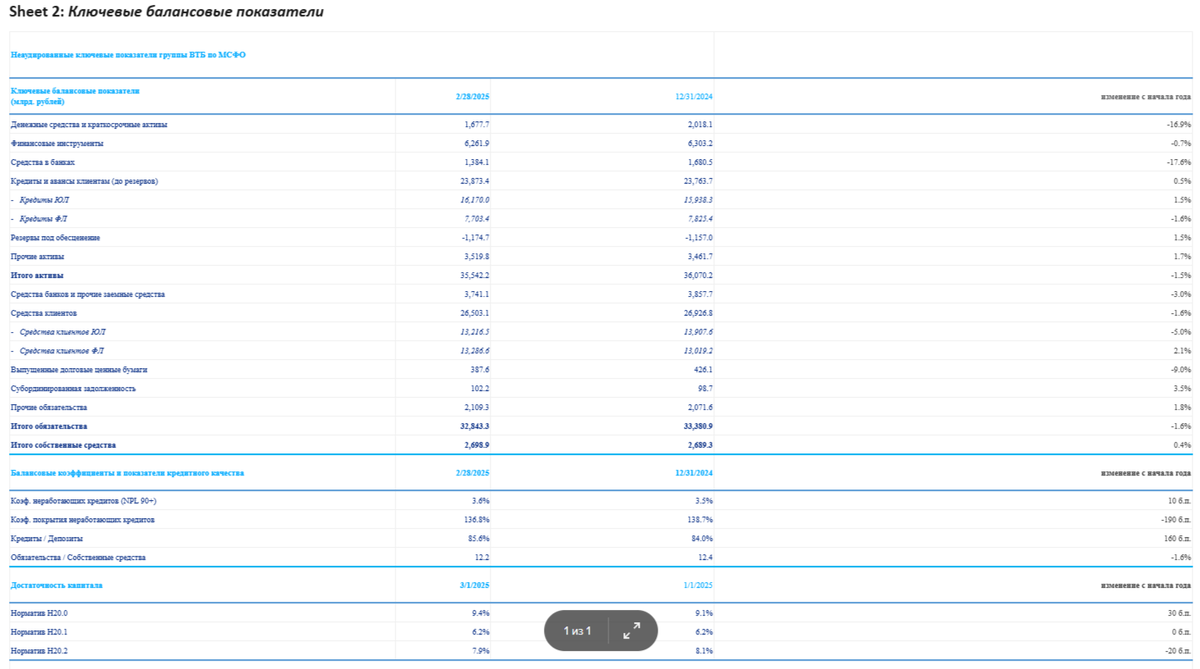
Task: Select 'Обязательства / Собственные средства' row label
Action: (78, 557)
